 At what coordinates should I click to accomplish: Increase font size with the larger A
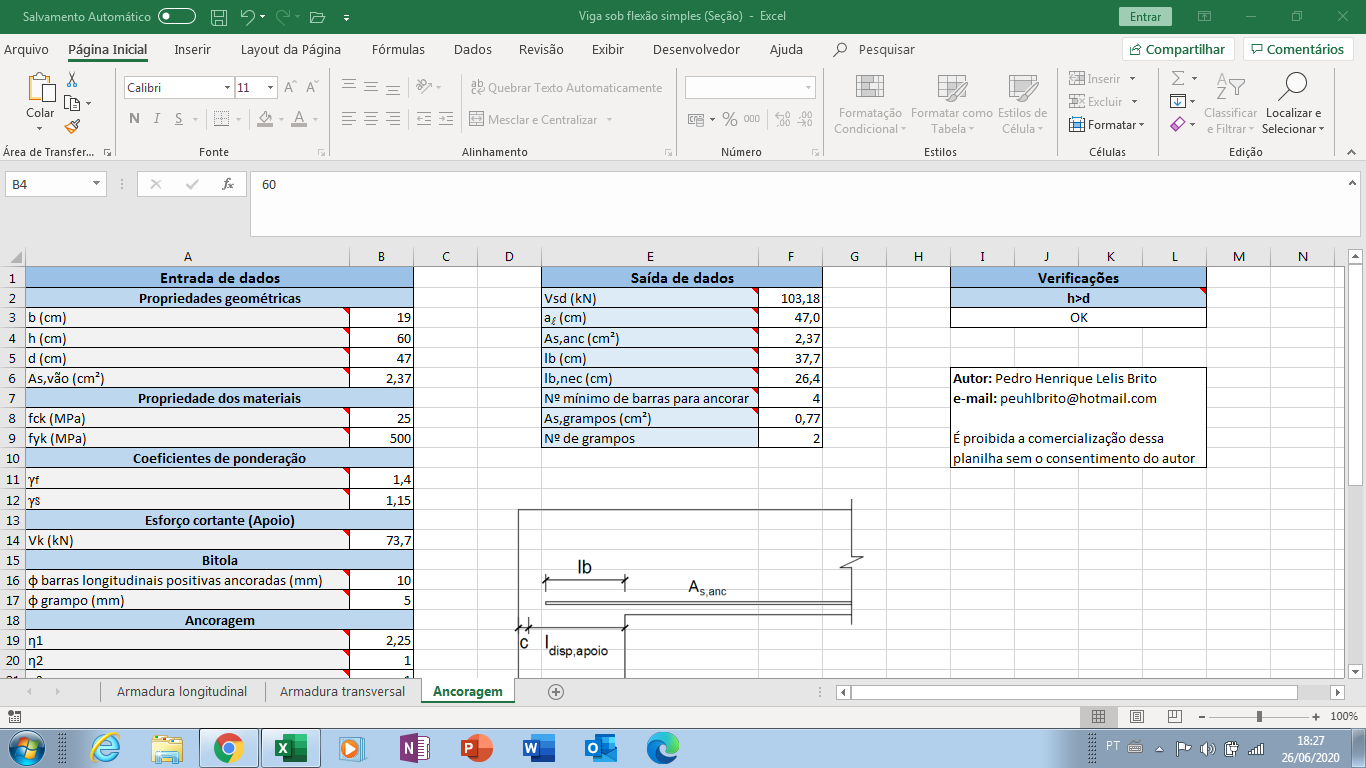click(x=290, y=88)
